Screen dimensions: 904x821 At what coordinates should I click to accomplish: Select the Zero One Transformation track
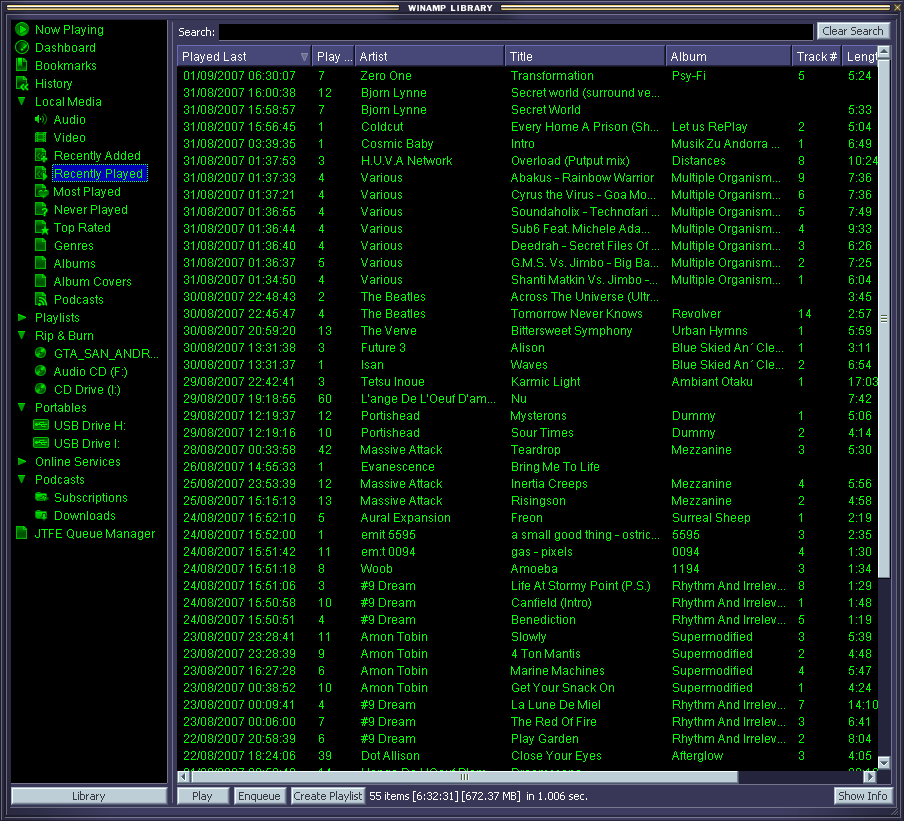pyautogui.click(x=528, y=76)
